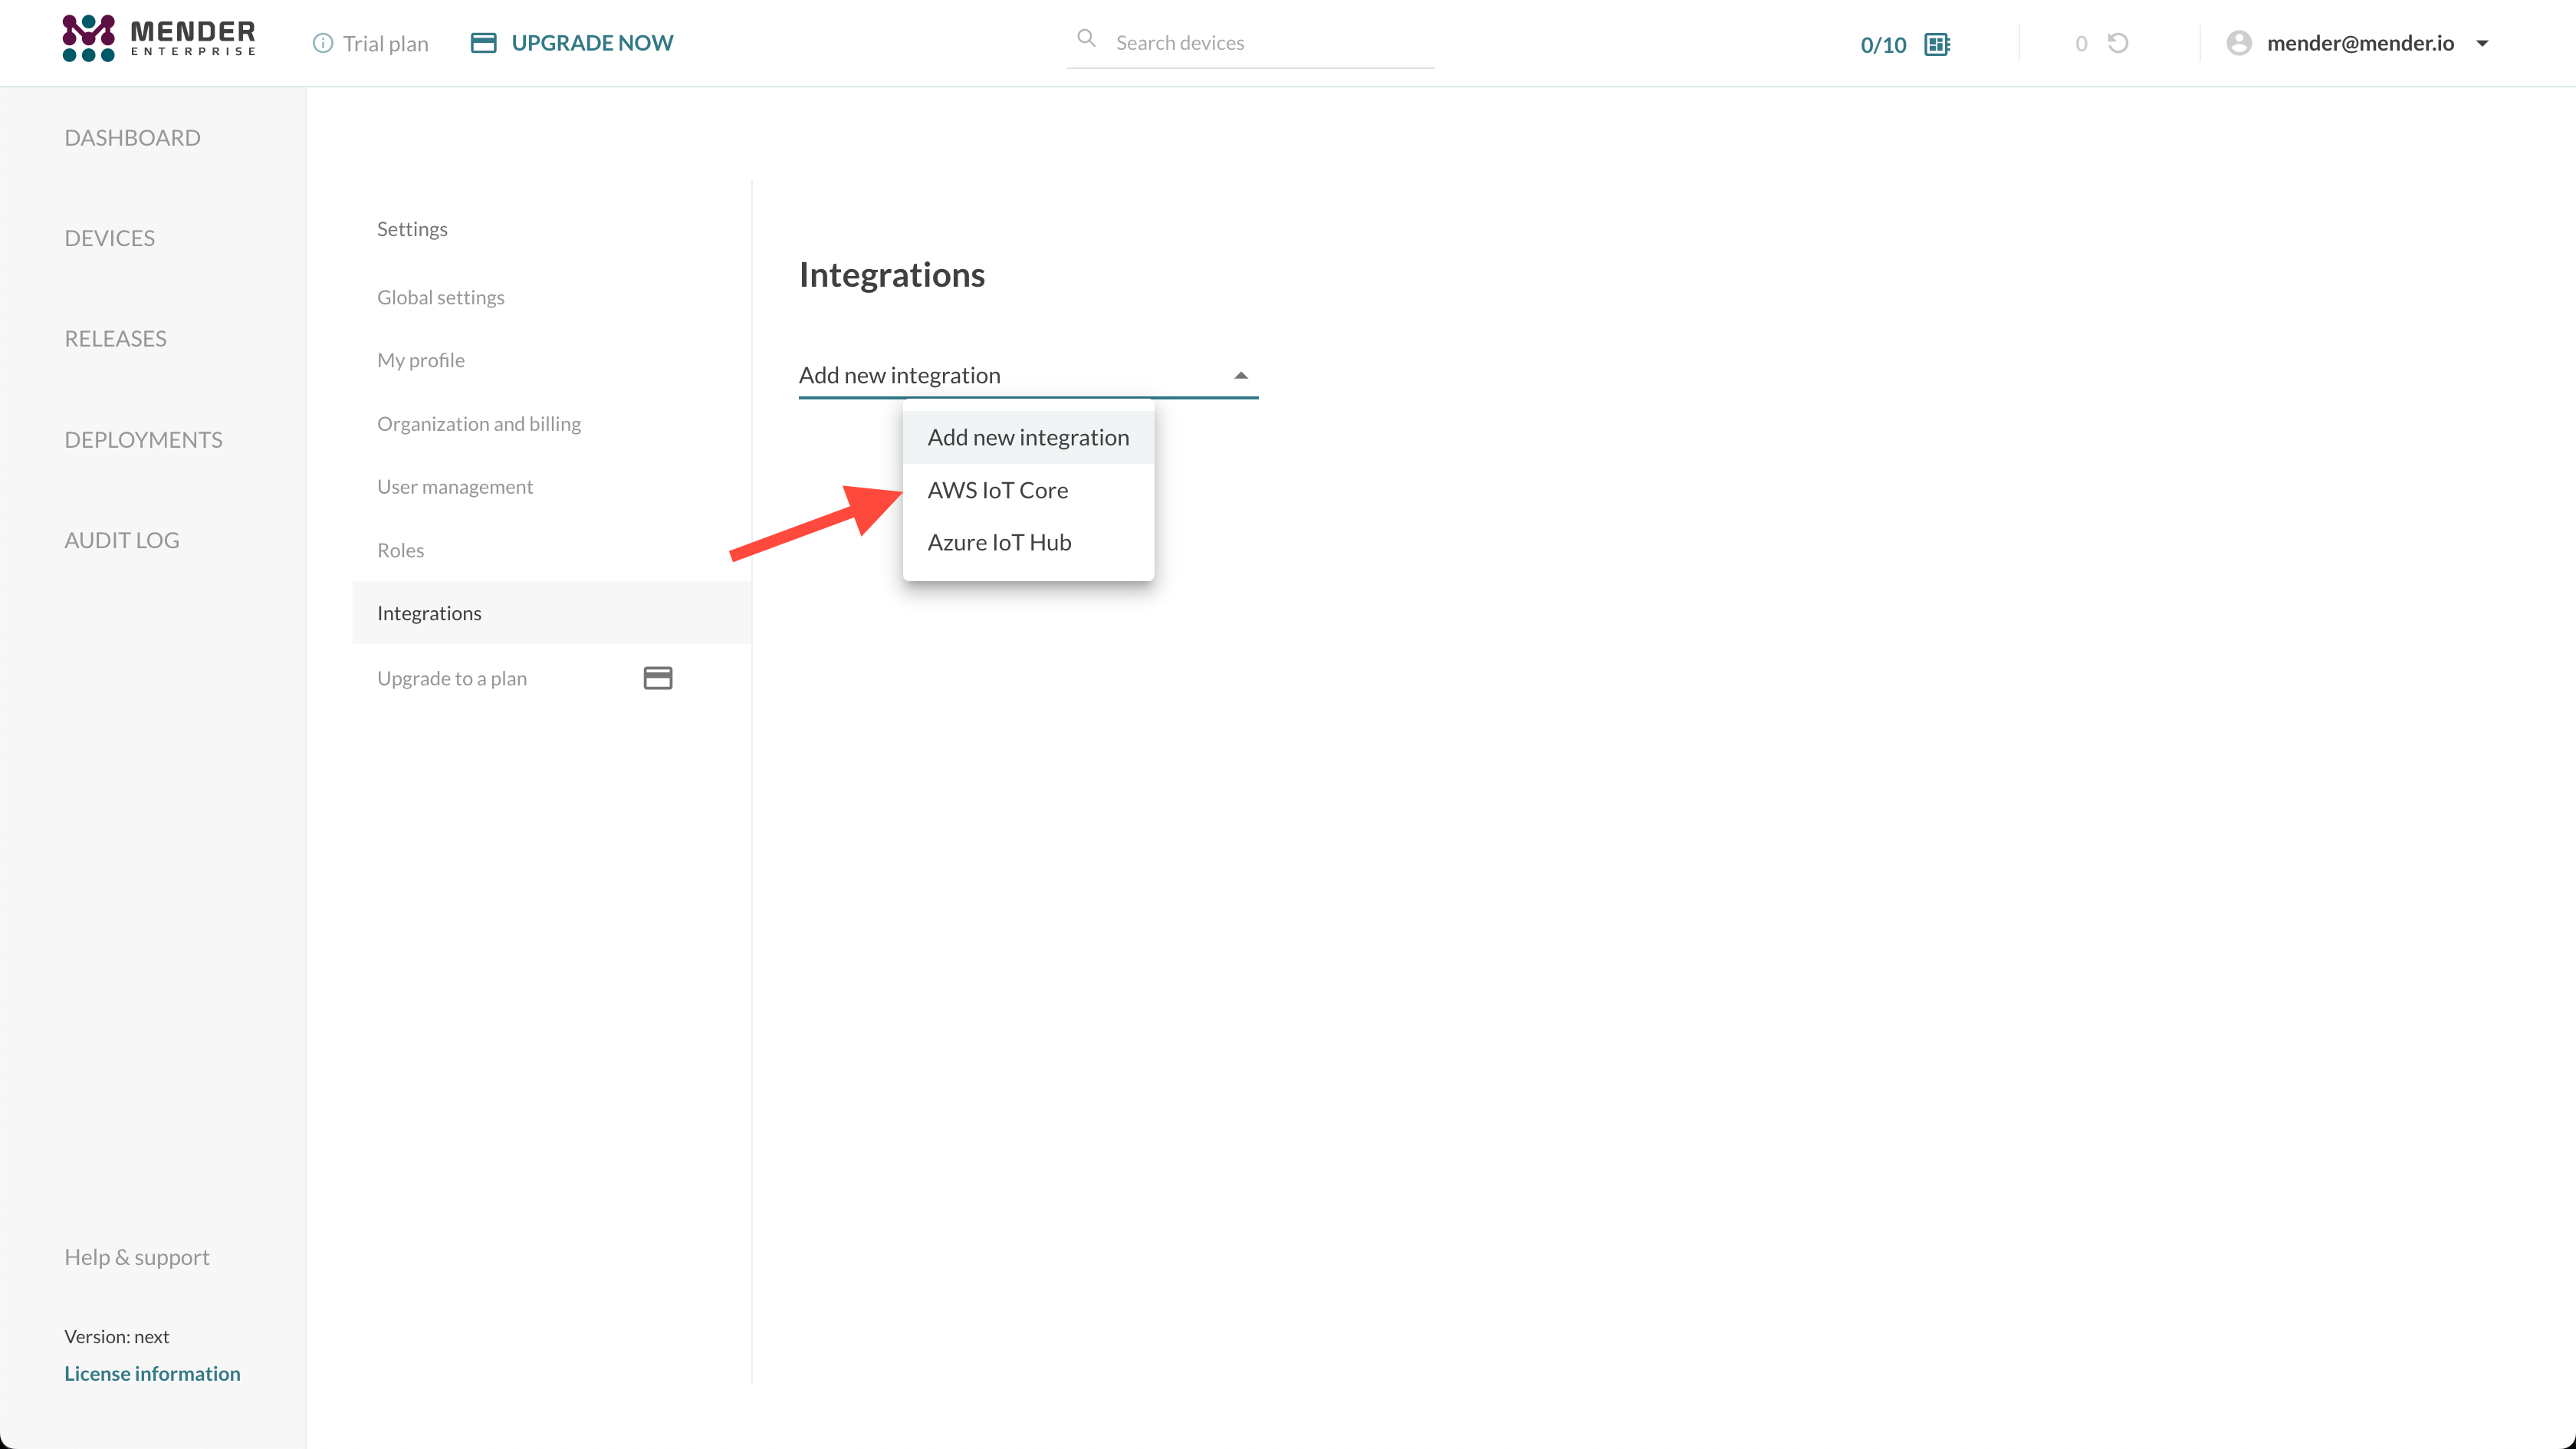Expand the mender@mender.io account menu arrow

pos(2482,43)
